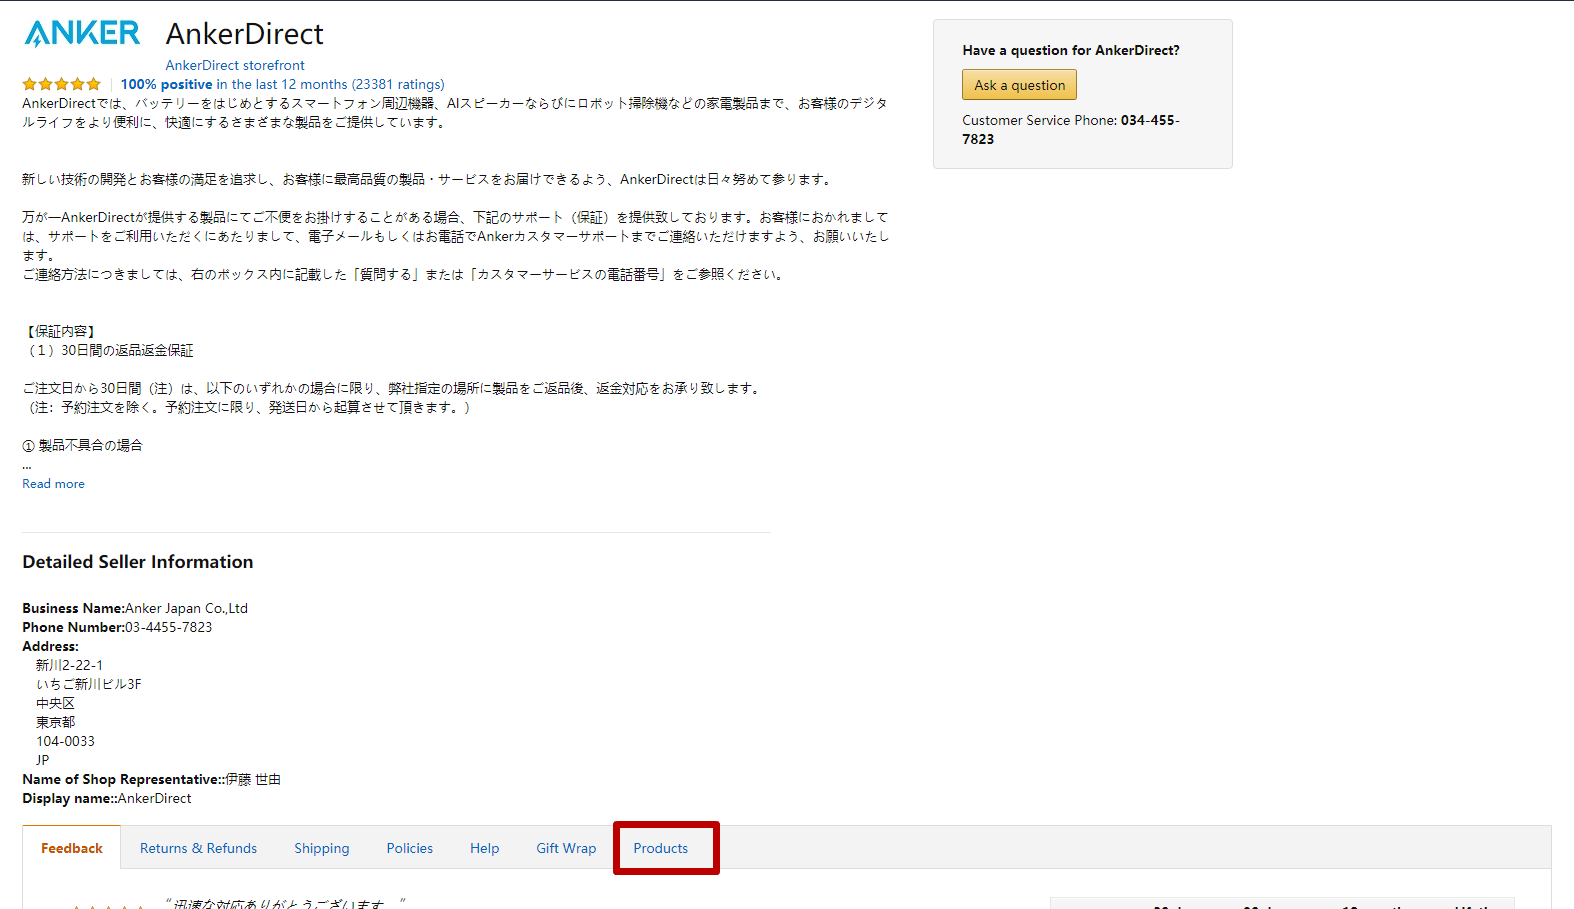Open the 100% positive ratings link
Image resolution: width=1574 pixels, height=909 pixels.
click(283, 84)
